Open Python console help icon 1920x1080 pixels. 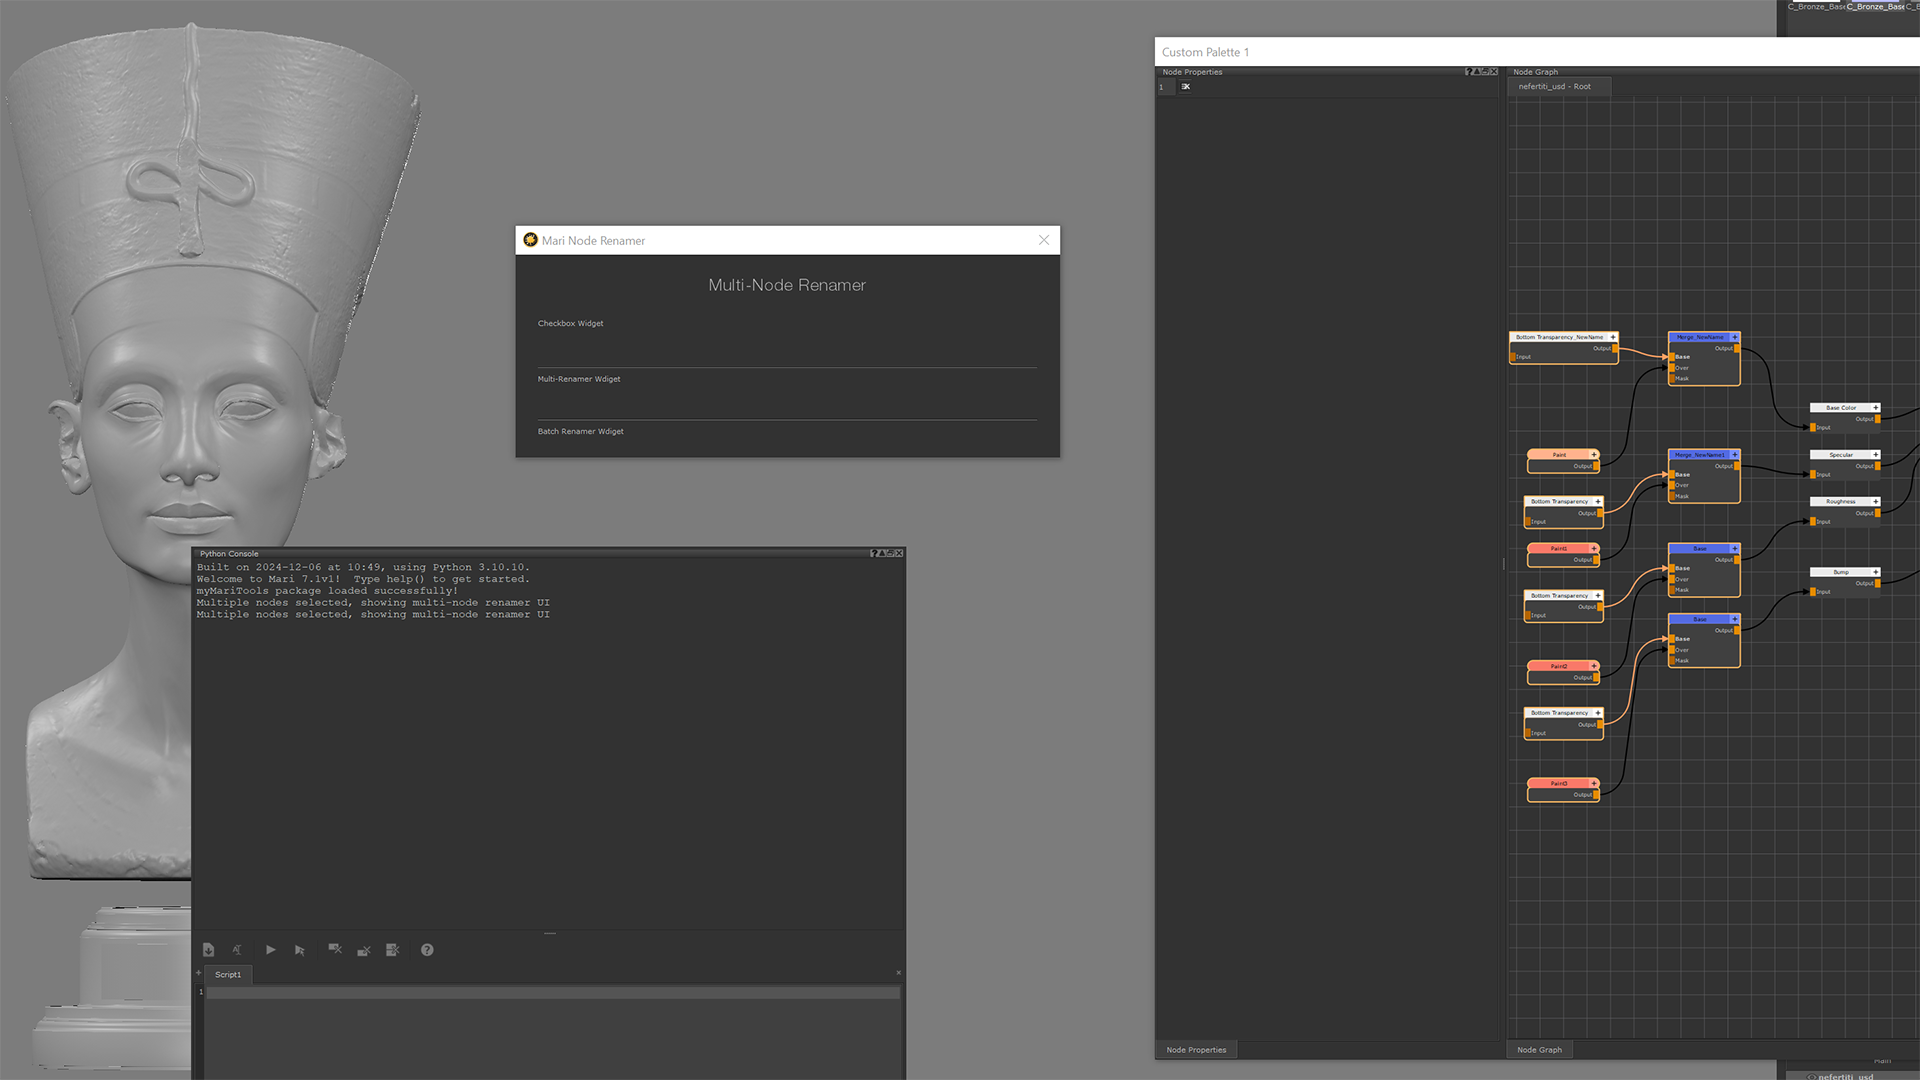(427, 950)
